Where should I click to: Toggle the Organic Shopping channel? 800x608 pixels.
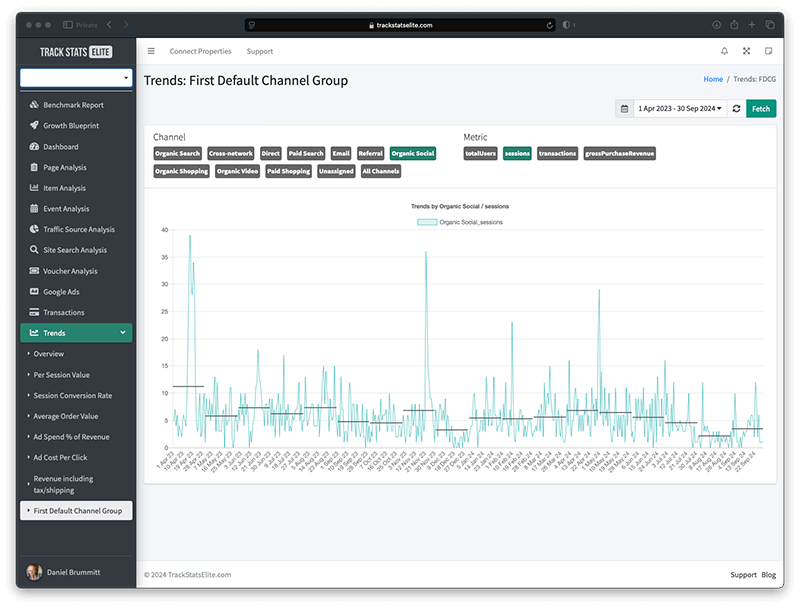[x=182, y=171]
